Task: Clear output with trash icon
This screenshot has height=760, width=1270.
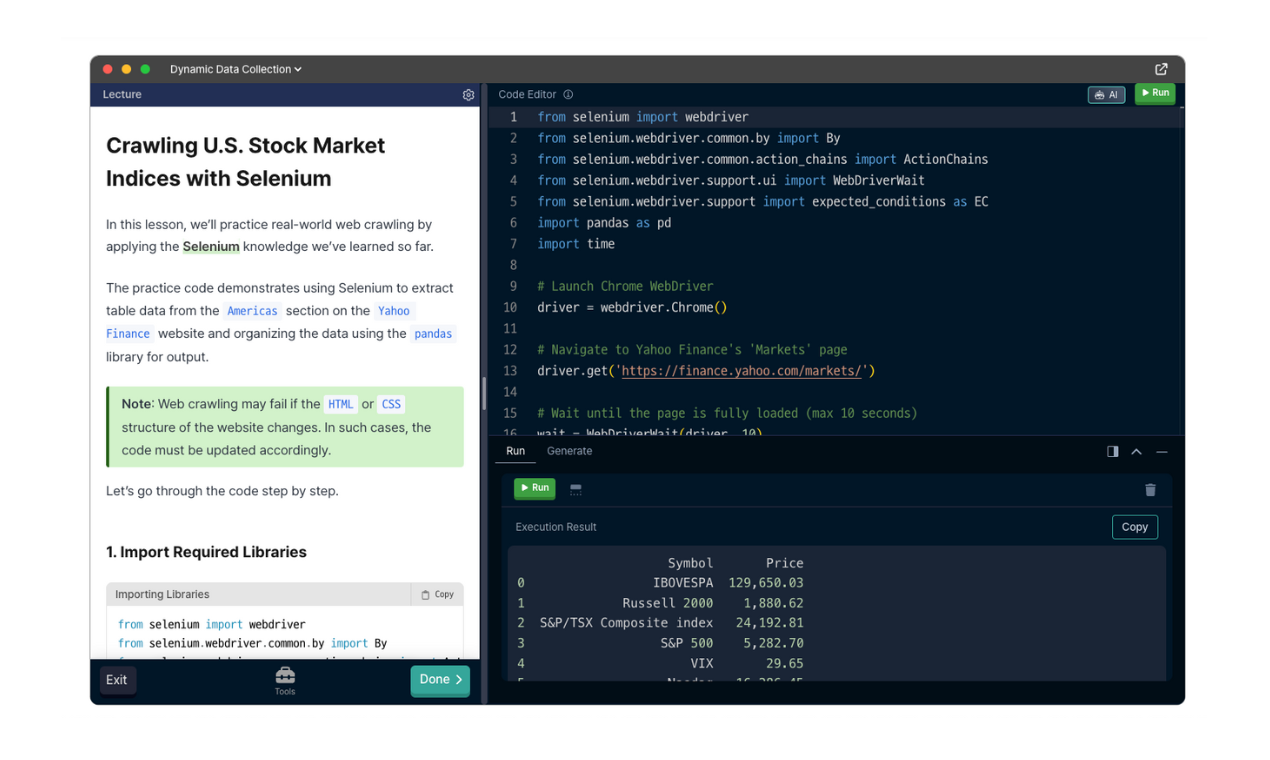Action: pyautogui.click(x=1150, y=489)
